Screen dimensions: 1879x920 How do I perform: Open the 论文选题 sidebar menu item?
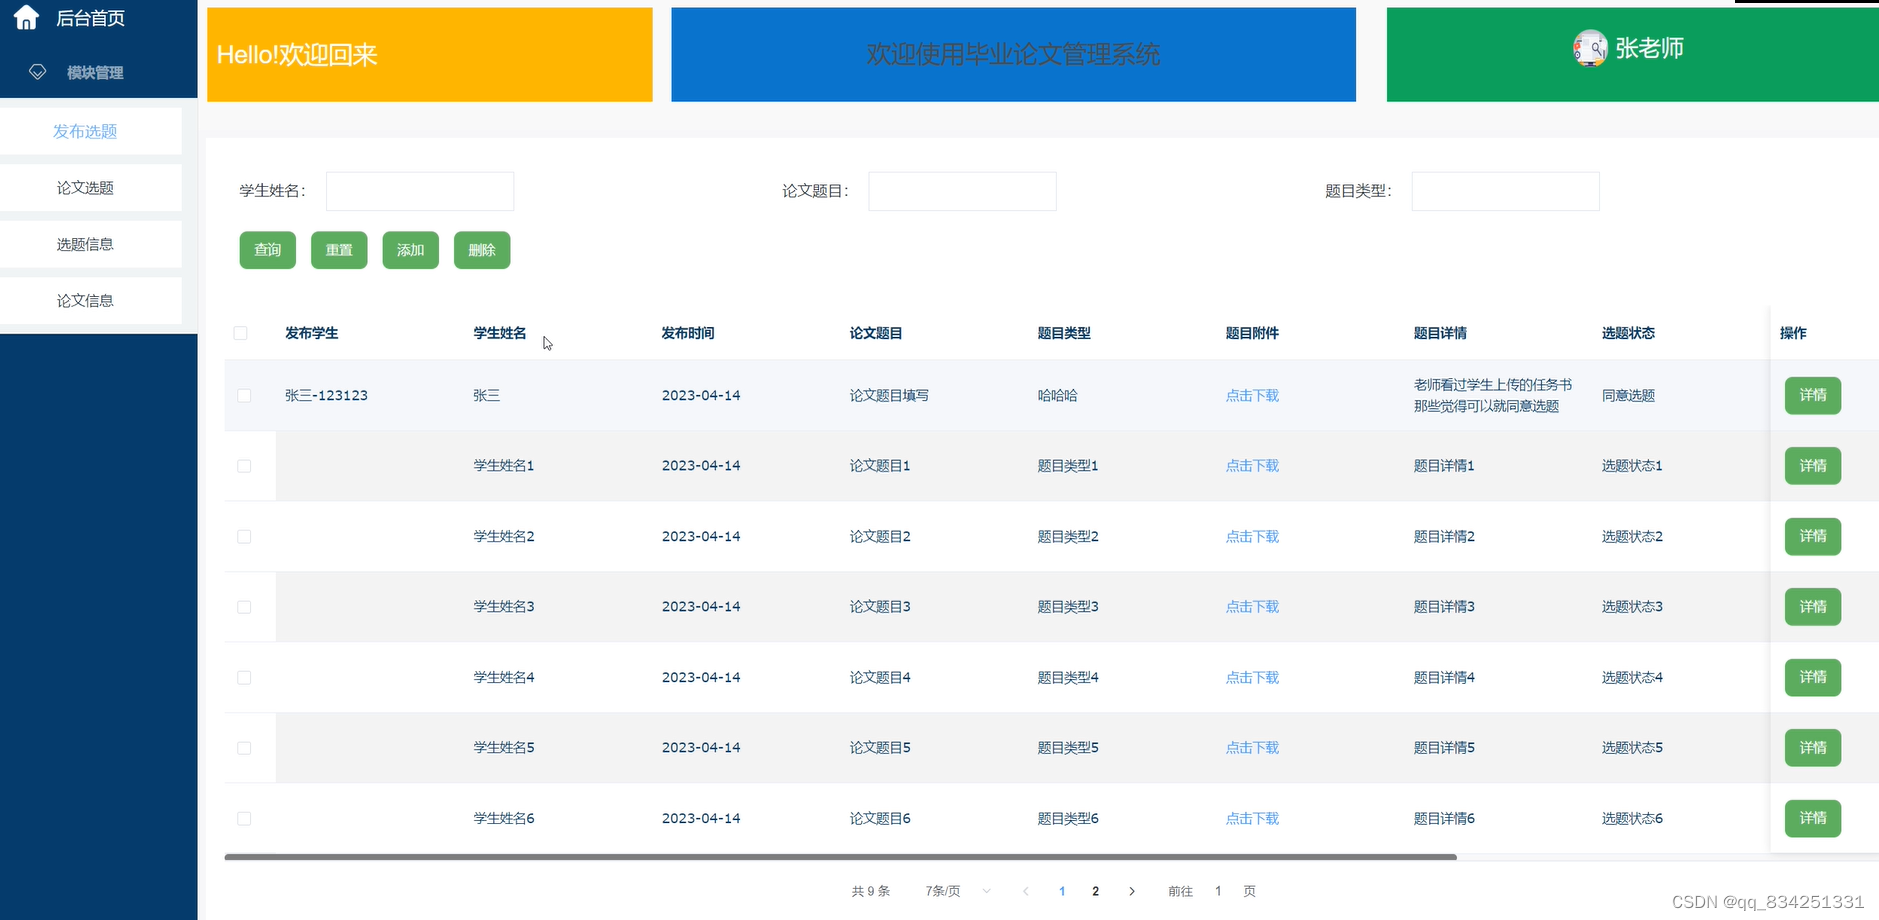(x=86, y=187)
